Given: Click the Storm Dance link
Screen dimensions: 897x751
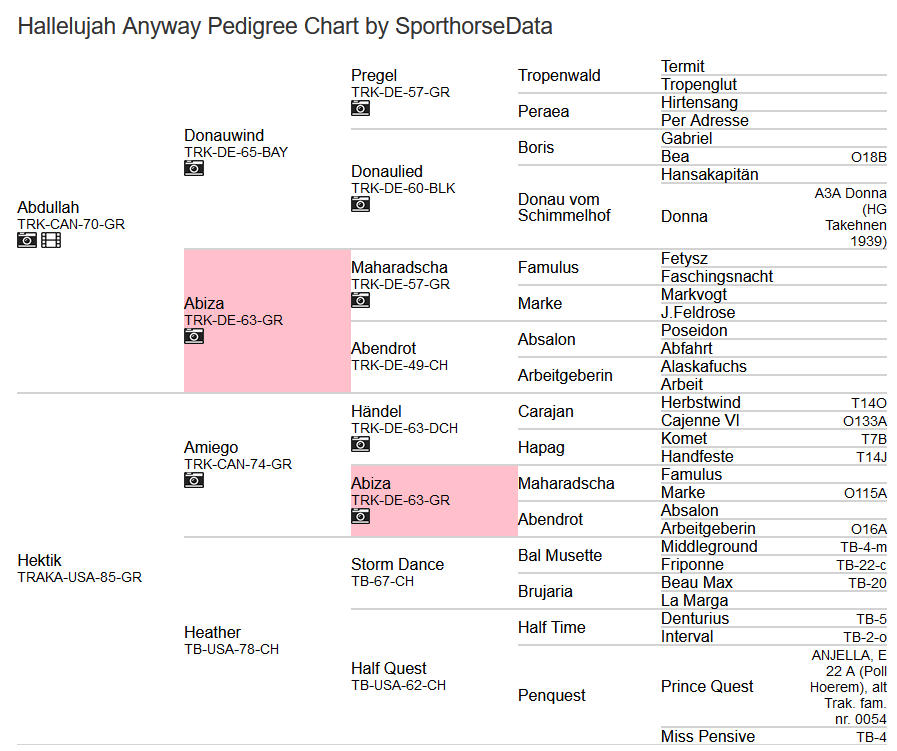Looking at the screenshot, I should 397,564.
